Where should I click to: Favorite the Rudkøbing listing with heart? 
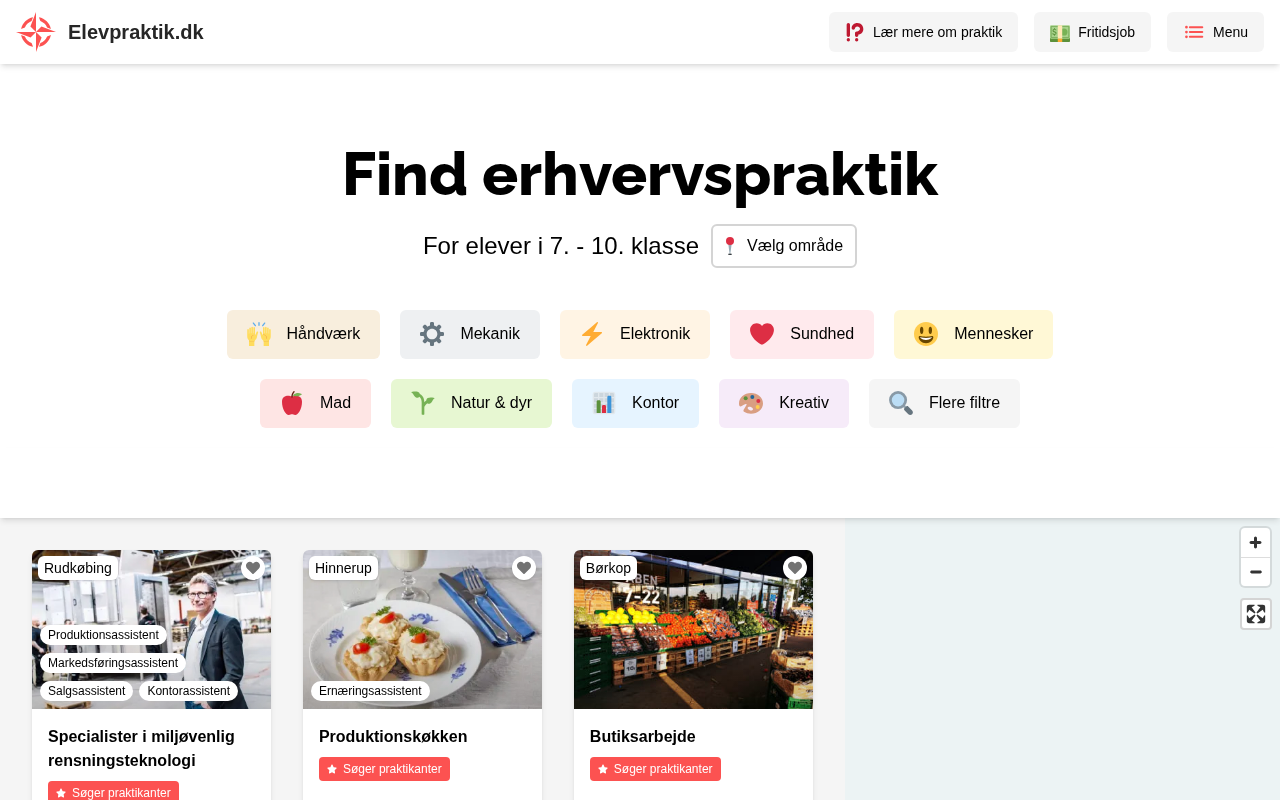[253, 568]
